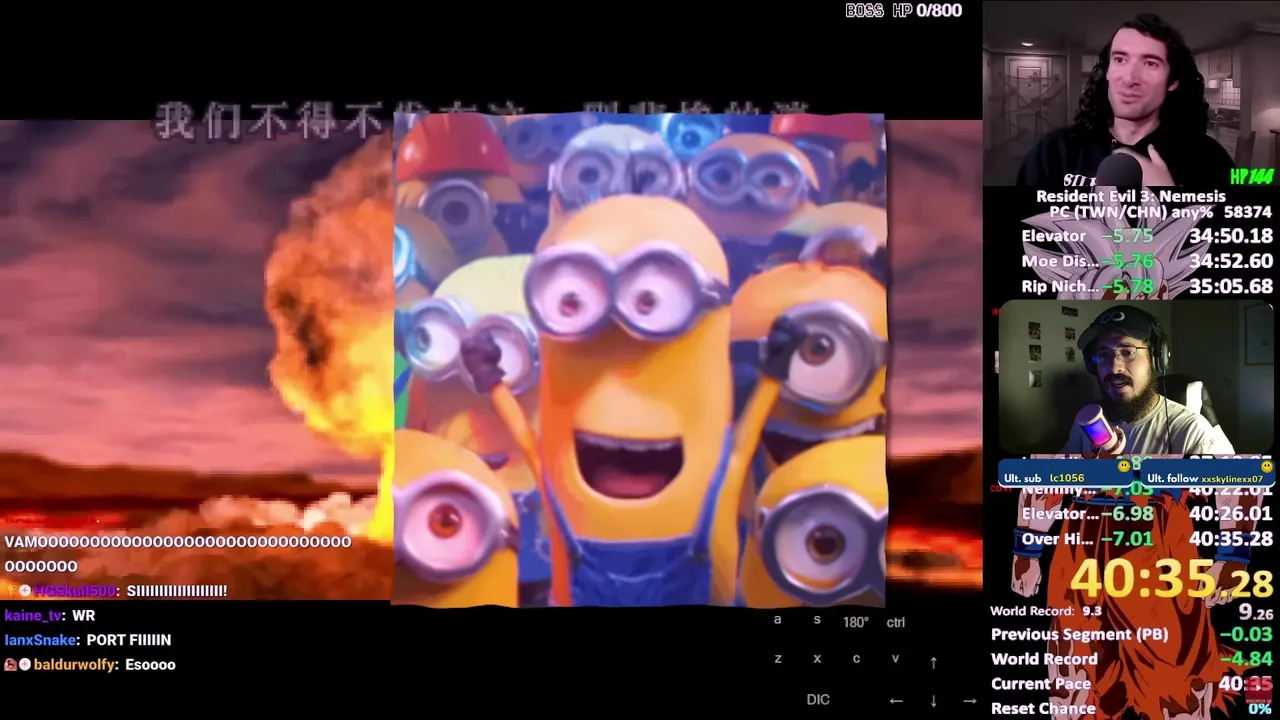The height and width of the screenshot is (720, 1280).
Task: Click the up arrow key indicator
Action: (x=933, y=662)
